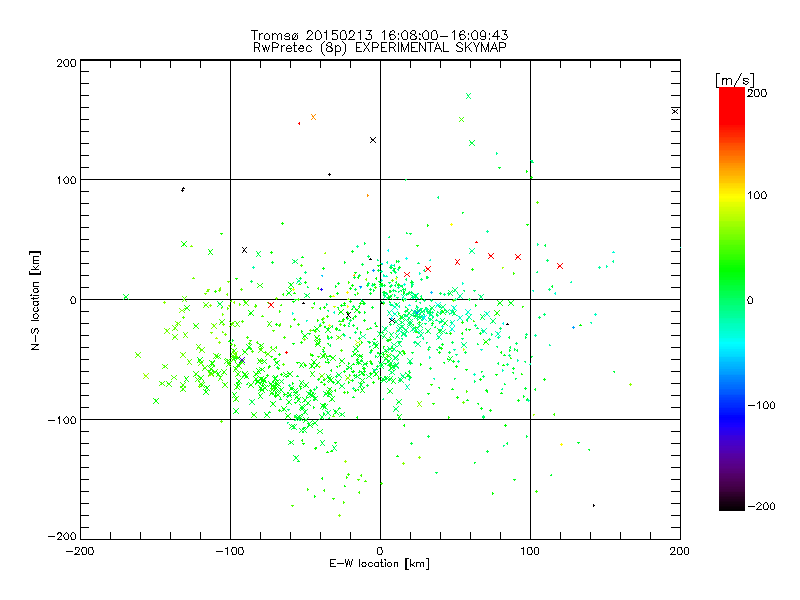Click the y-axis tick label '100'
Image resolution: width=800 pixels, height=600 pixels.
click(x=66, y=180)
